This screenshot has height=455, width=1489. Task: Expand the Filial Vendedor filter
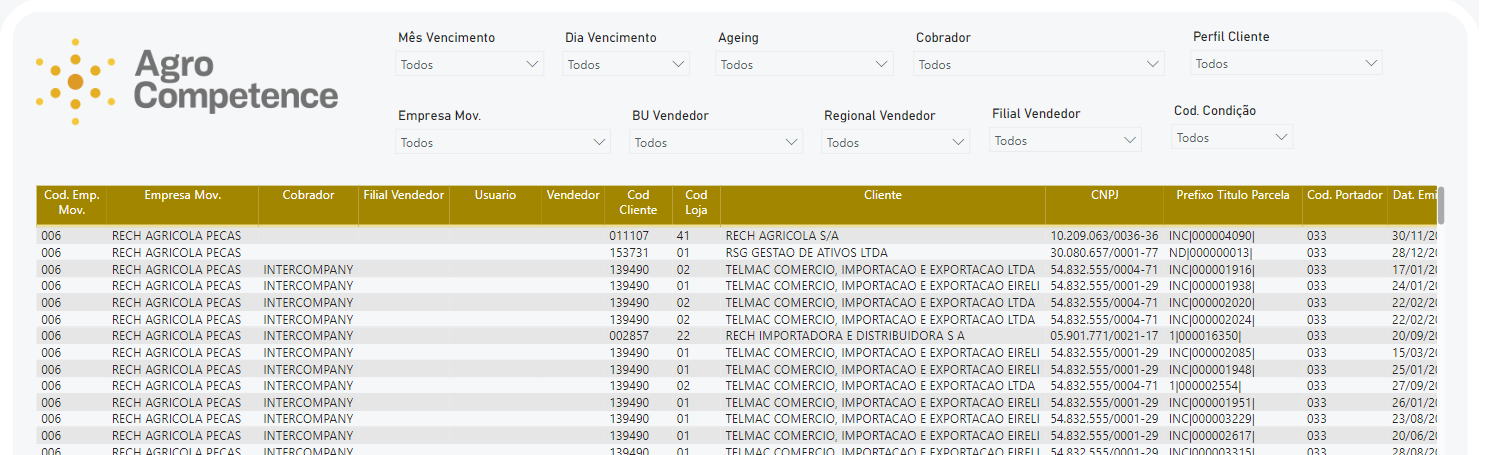click(1066, 141)
